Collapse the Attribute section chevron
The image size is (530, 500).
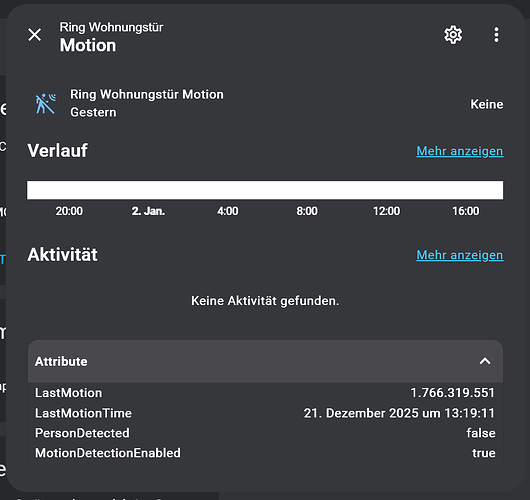click(485, 361)
